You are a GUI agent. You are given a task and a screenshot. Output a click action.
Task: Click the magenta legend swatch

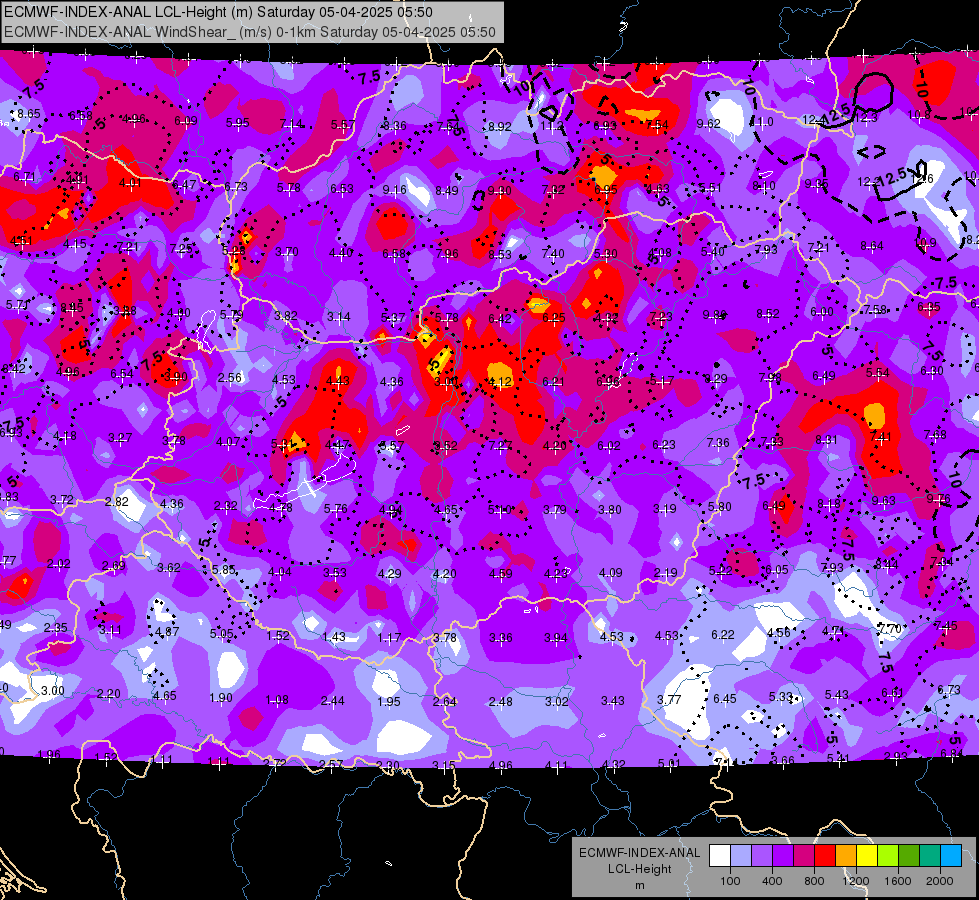pyautogui.click(x=804, y=856)
